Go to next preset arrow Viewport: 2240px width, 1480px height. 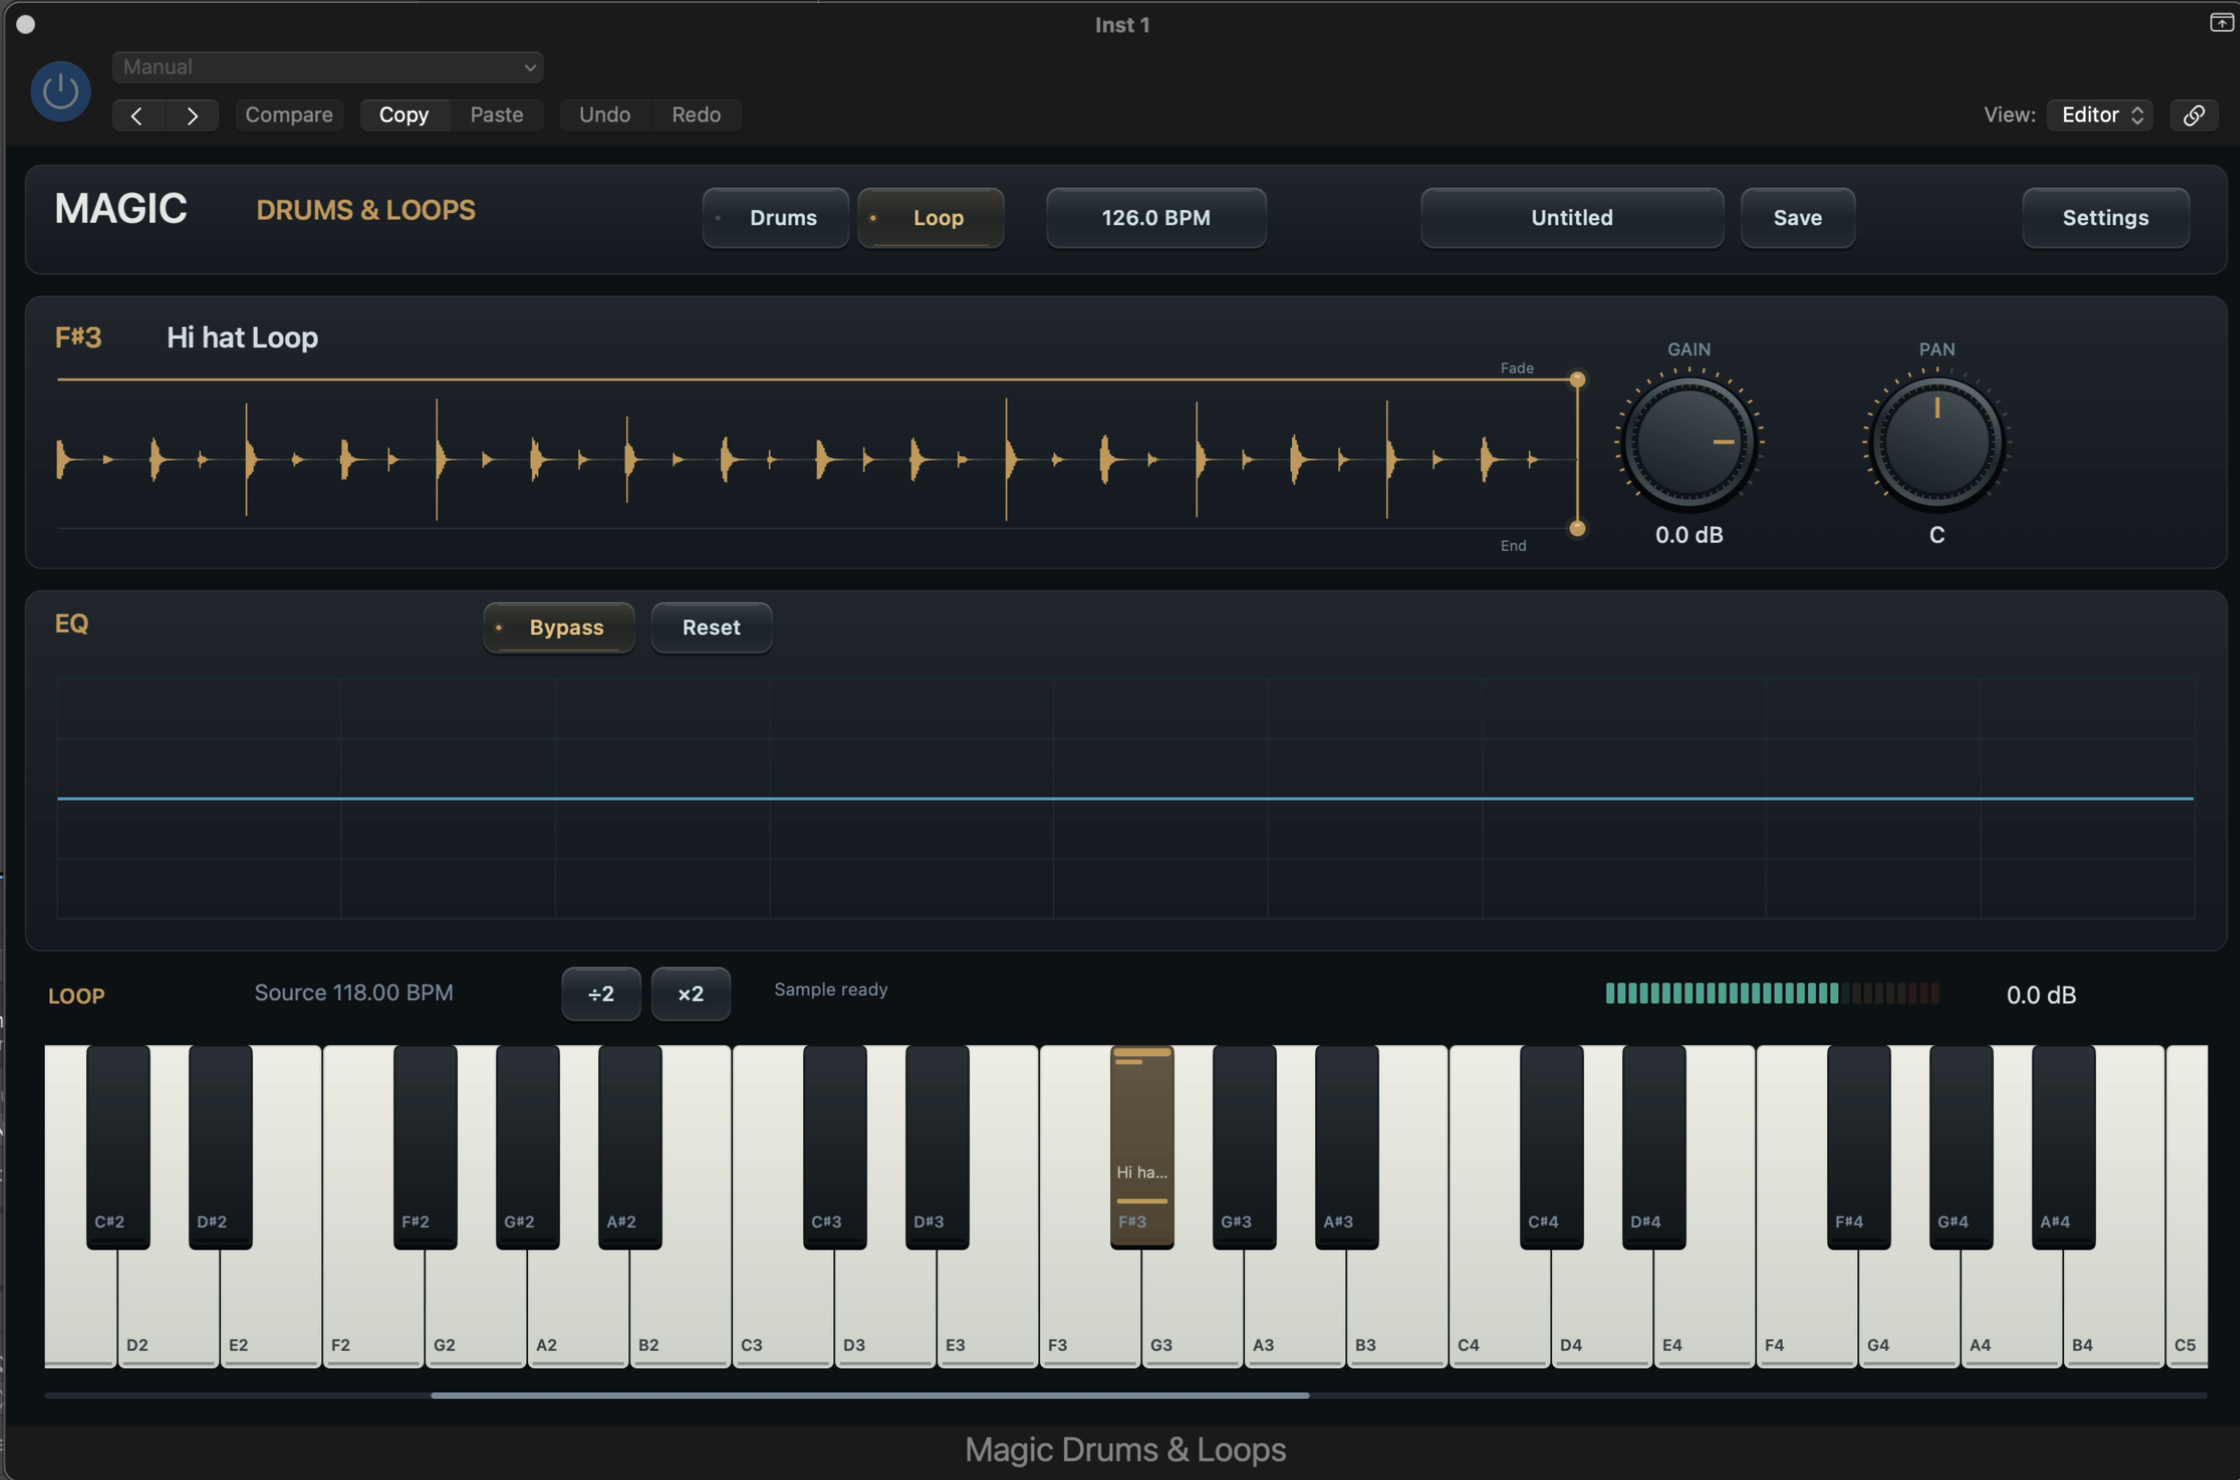(192, 115)
